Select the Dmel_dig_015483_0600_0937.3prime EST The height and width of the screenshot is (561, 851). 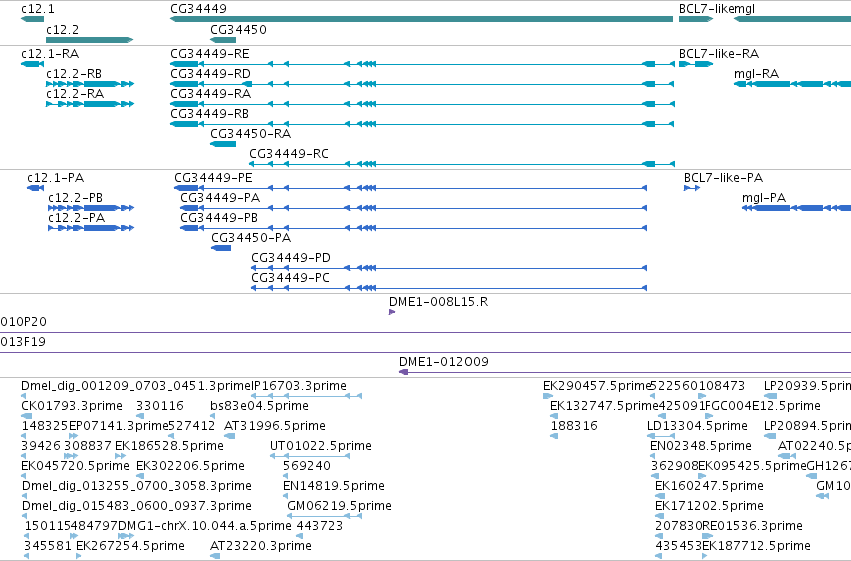[25, 517]
